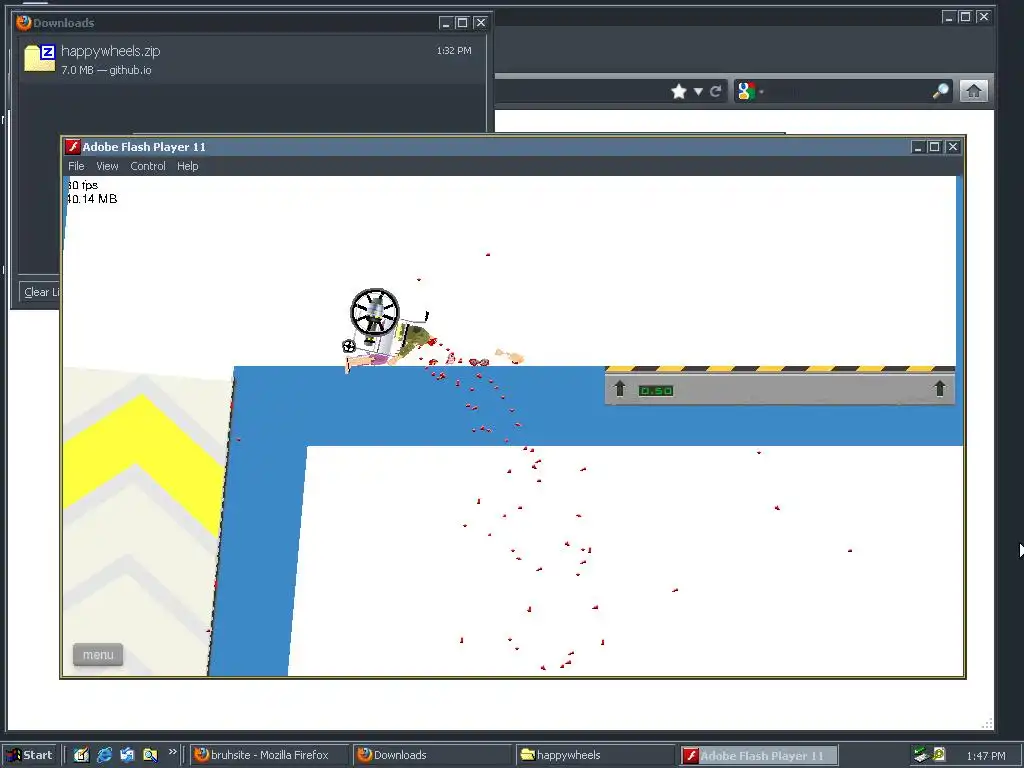Image resolution: width=1024 pixels, height=768 pixels.
Task: Click the Clear List button in Downloads
Action: [x=40, y=292]
